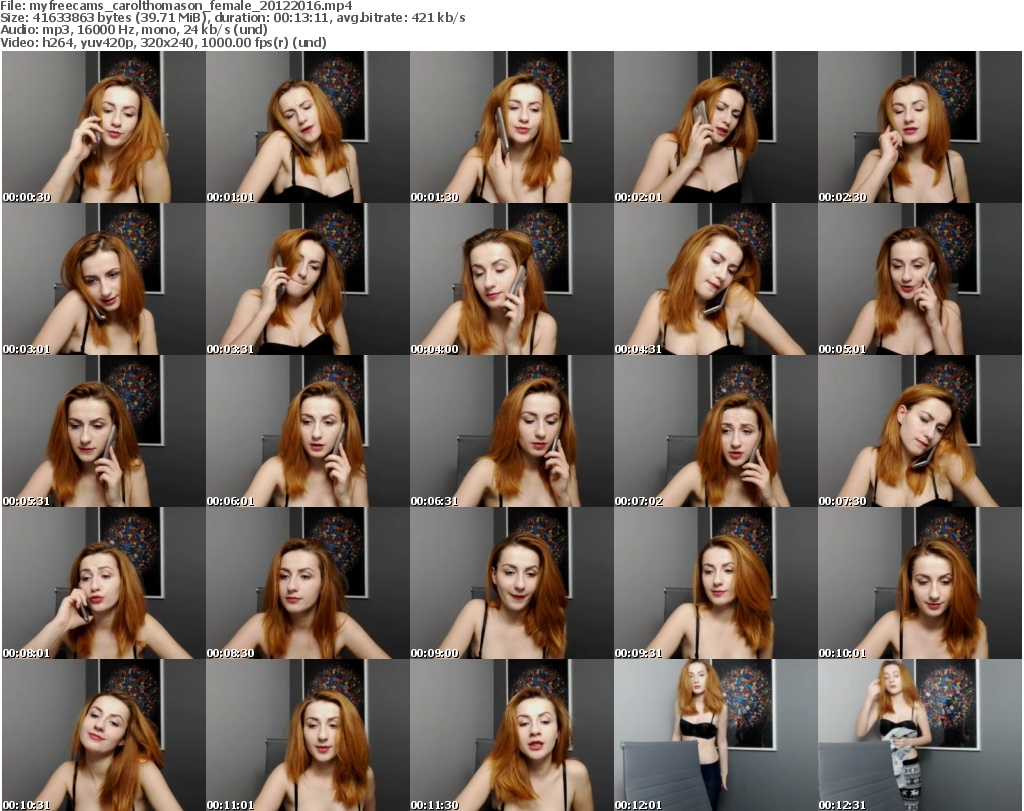Open the standing frame at 00:12:01

coord(714,735)
